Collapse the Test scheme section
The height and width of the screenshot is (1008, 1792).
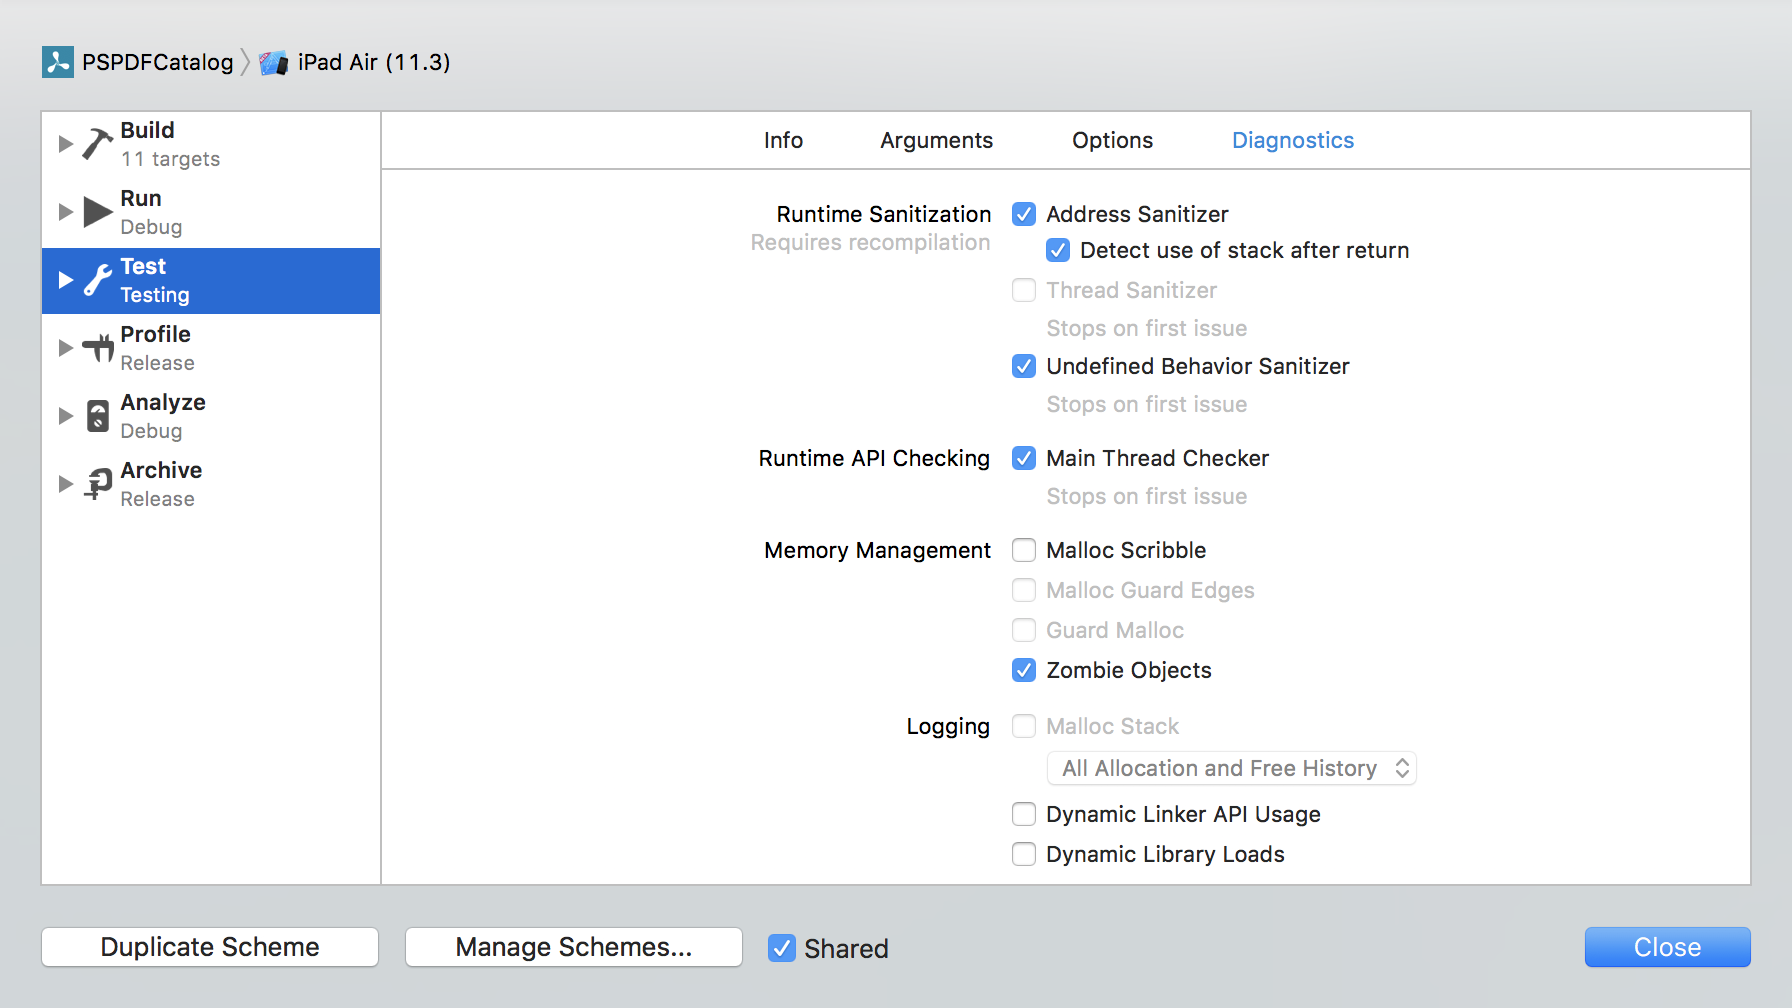coord(65,280)
